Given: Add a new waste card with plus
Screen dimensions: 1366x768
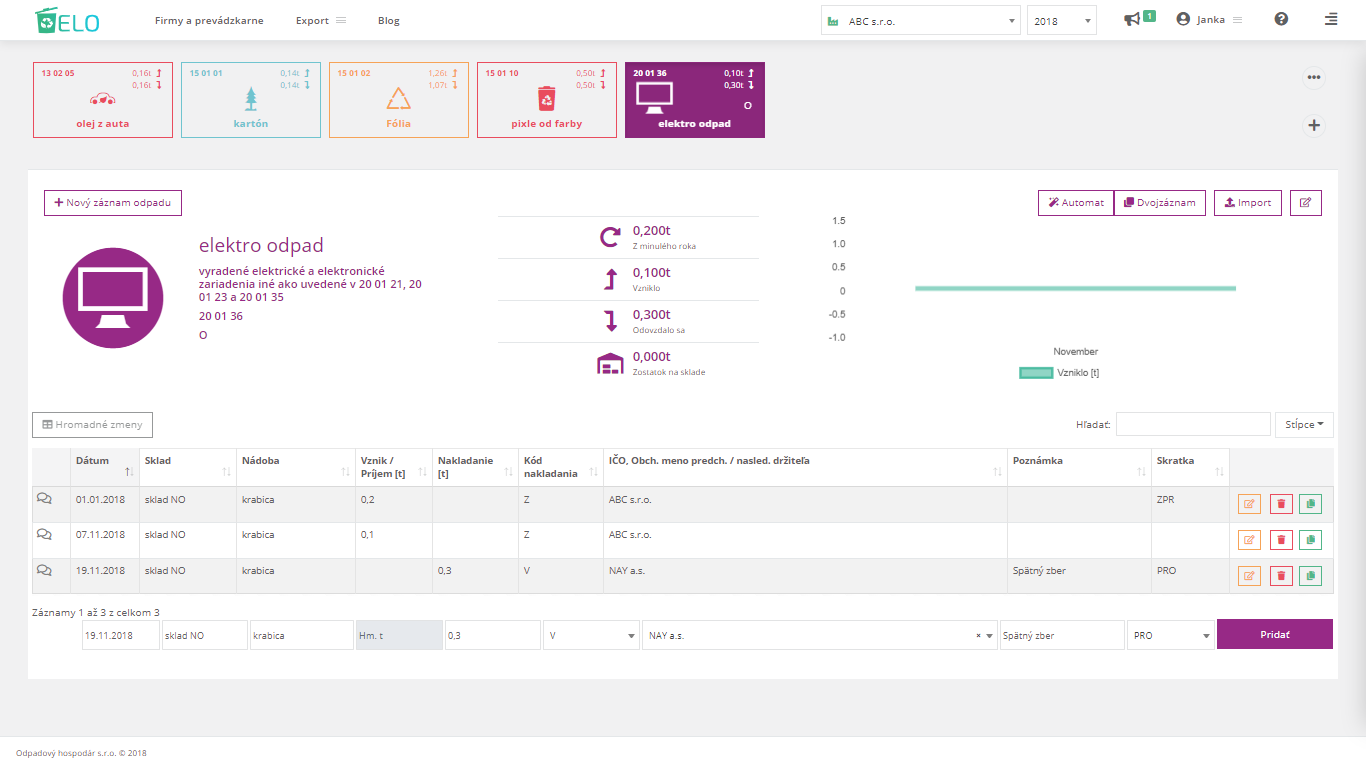Looking at the screenshot, I should click(1314, 125).
